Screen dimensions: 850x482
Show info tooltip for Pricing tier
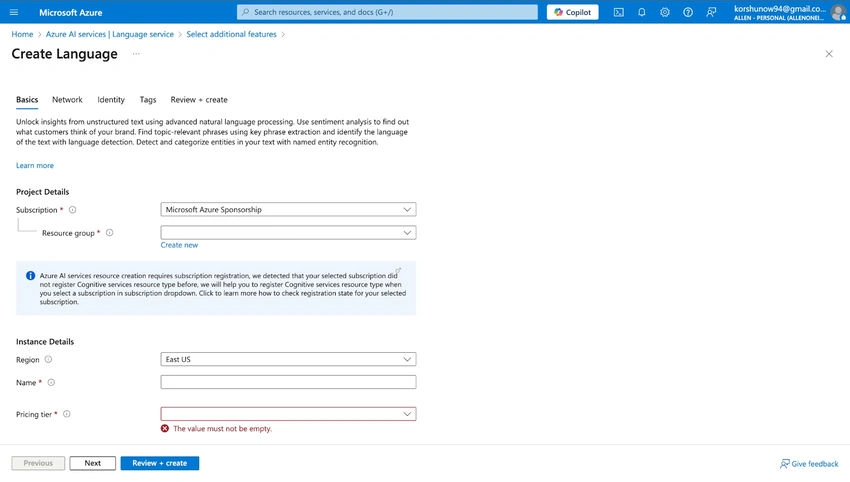pos(67,414)
